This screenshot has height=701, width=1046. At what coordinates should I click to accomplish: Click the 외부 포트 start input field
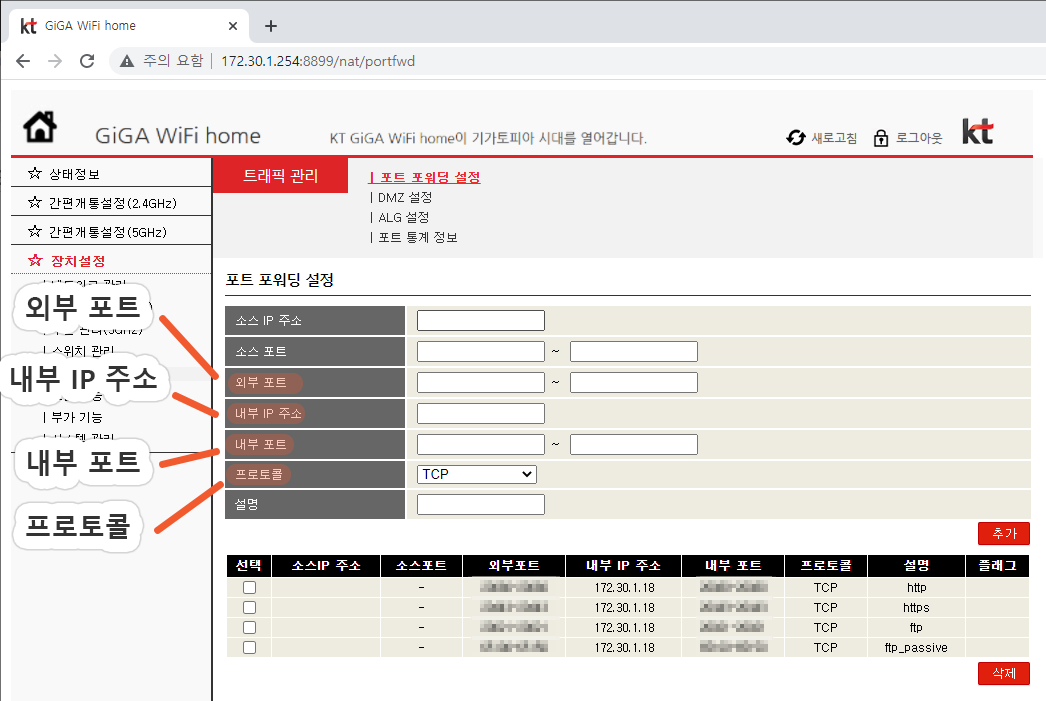click(x=481, y=382)
